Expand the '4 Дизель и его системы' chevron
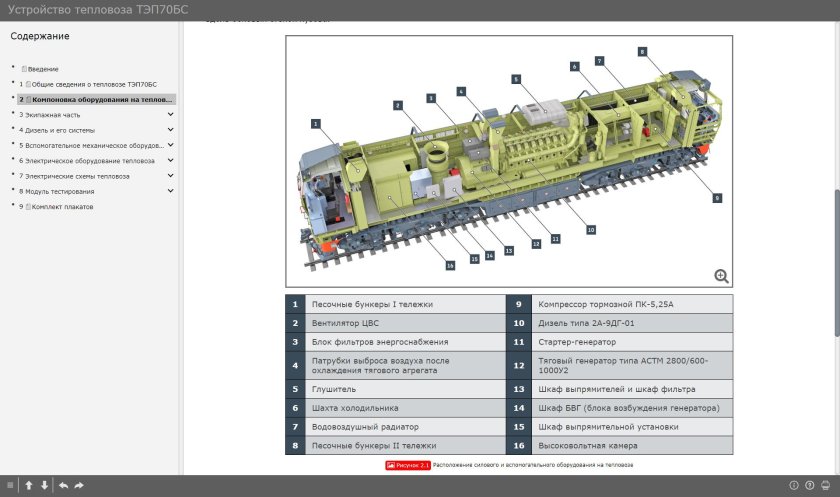 click(x=171, y=129)
